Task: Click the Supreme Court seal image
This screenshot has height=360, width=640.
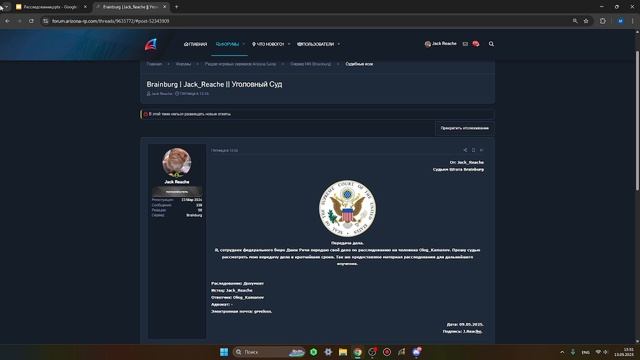Action: [347, 209]
